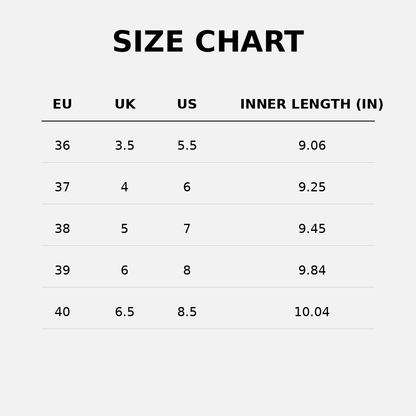Image resolution: width=416 pixels, height=416 pixels.
Task: Select the 10.04 inner length value
Action: [x=312, y=312]
